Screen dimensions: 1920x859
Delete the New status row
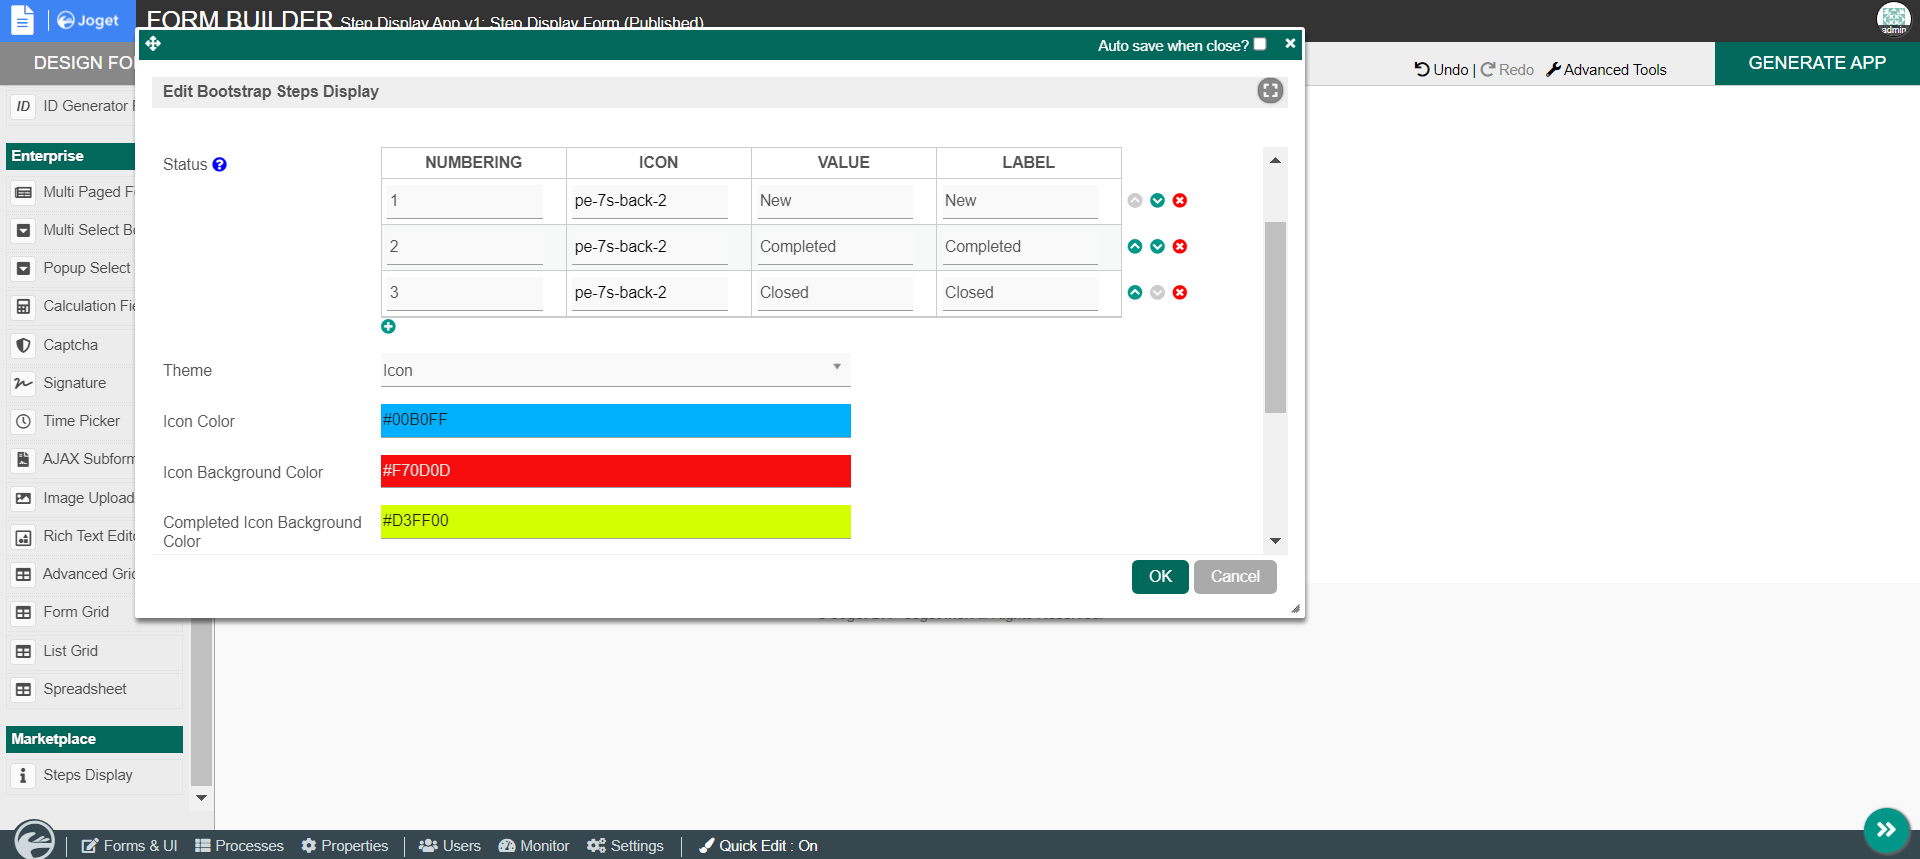[x=1180, y=200]
